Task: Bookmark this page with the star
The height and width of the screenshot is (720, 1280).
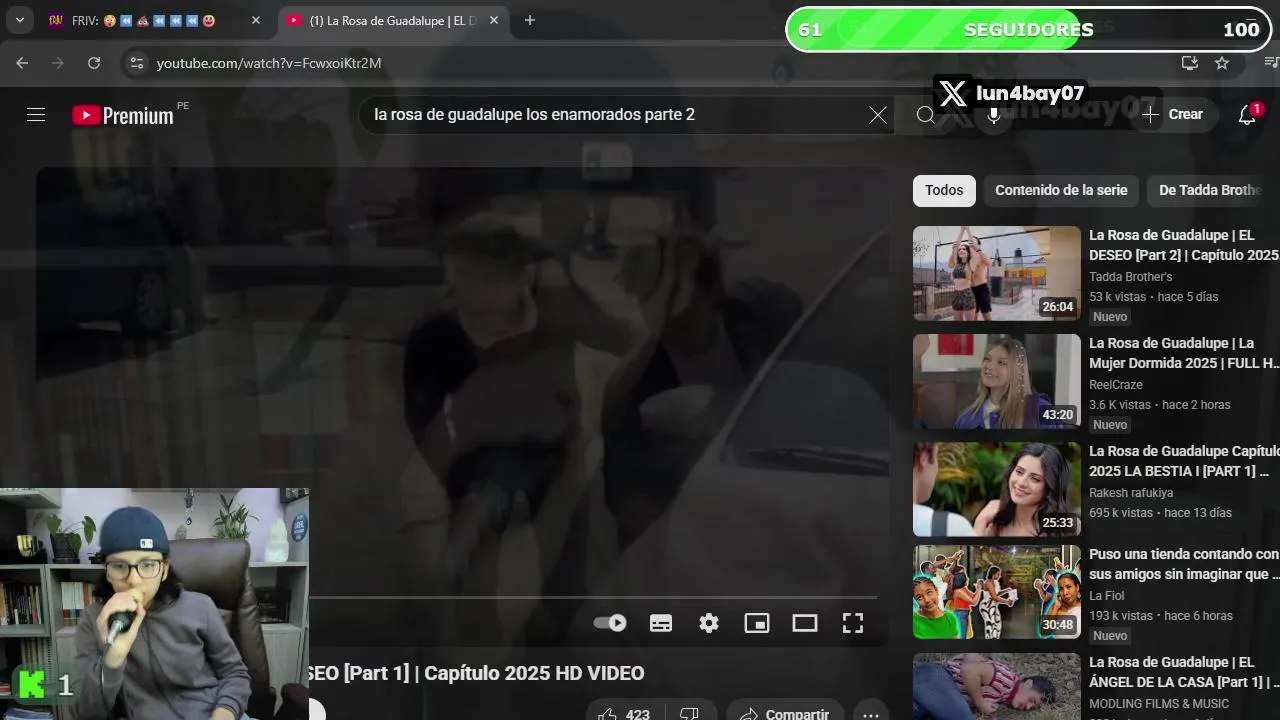Action: coord(1222,63)
